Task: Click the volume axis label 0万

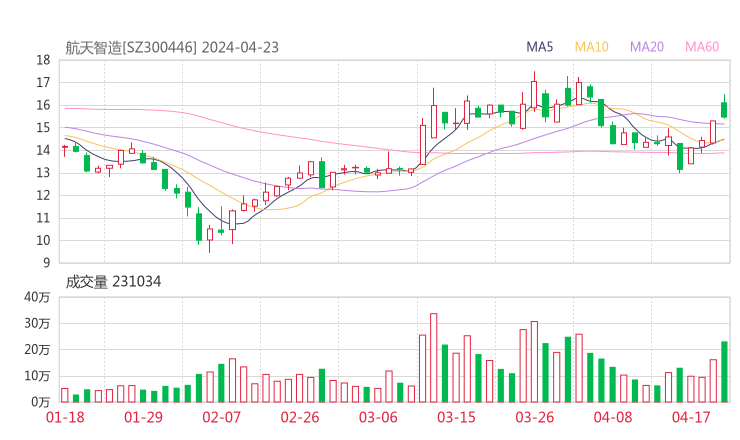Action: point(41,402)
